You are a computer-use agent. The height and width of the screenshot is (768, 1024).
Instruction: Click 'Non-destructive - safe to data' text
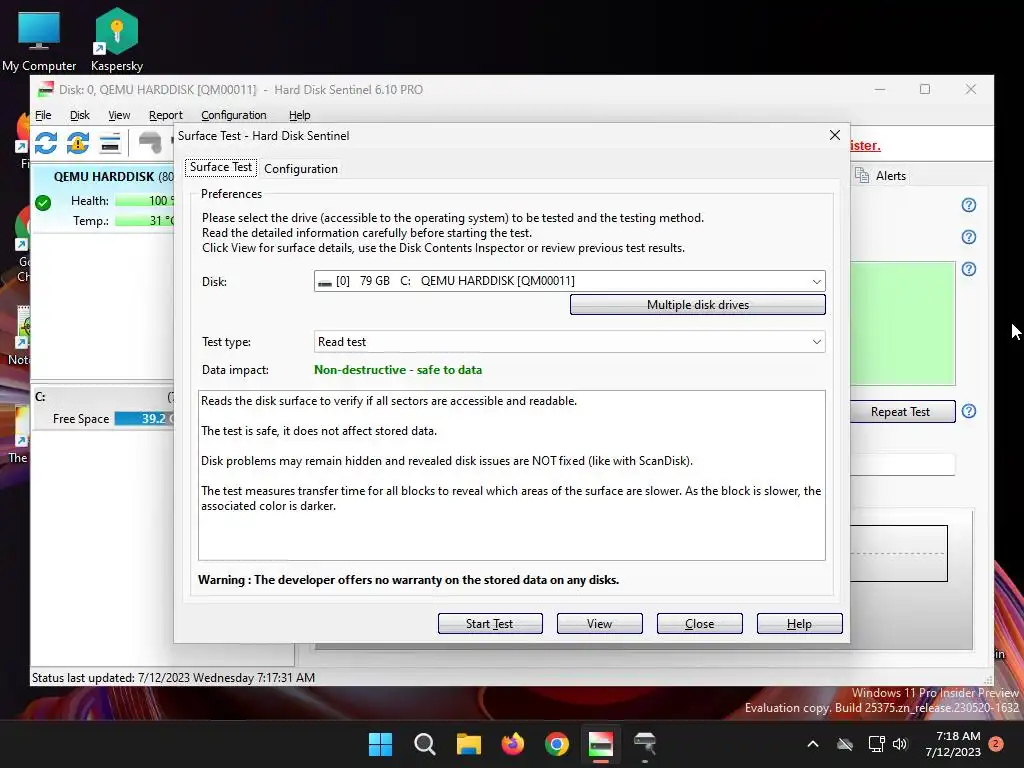(398, 370)
